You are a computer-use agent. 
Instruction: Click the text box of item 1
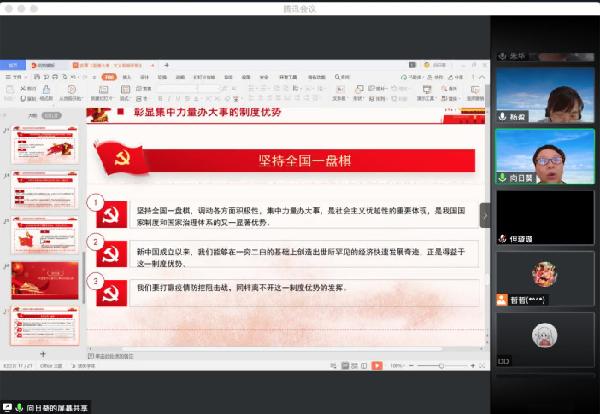tap(304, 216)
